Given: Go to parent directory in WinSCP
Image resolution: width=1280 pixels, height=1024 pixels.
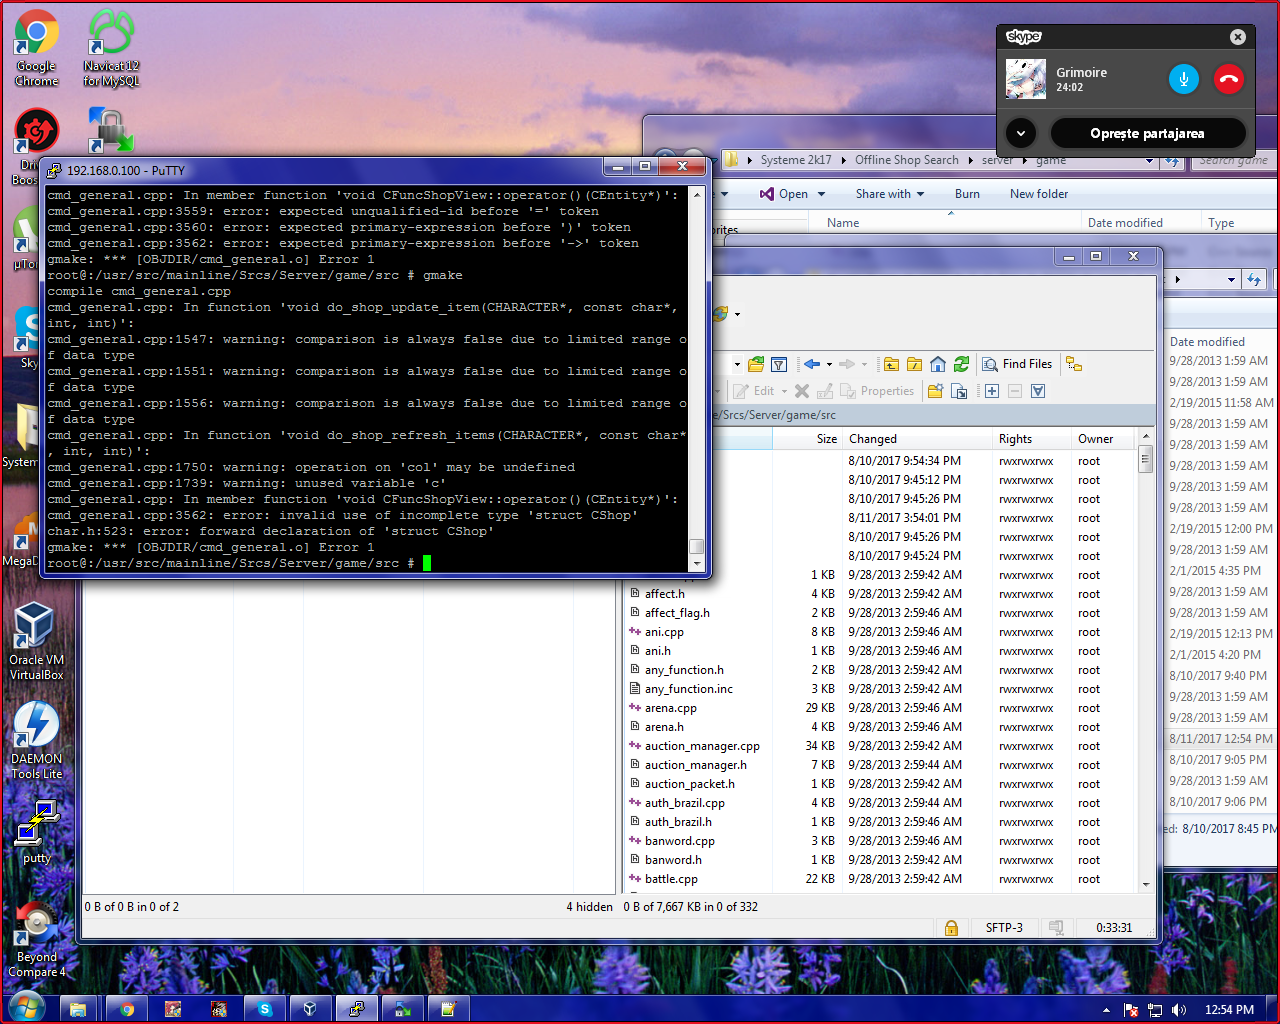Looking at the screenshot, I should pyautogui.click(x=890, y=364).
